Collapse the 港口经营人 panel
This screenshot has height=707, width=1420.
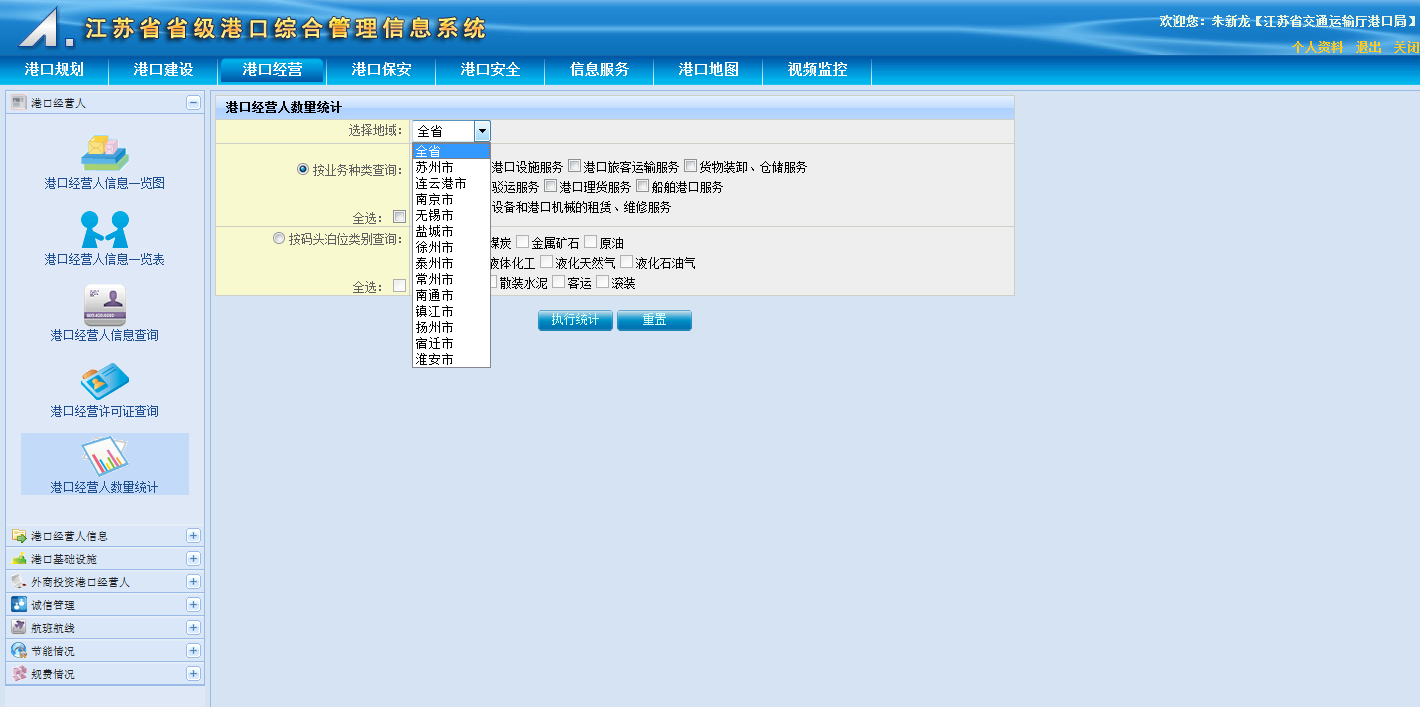point(193,102)
